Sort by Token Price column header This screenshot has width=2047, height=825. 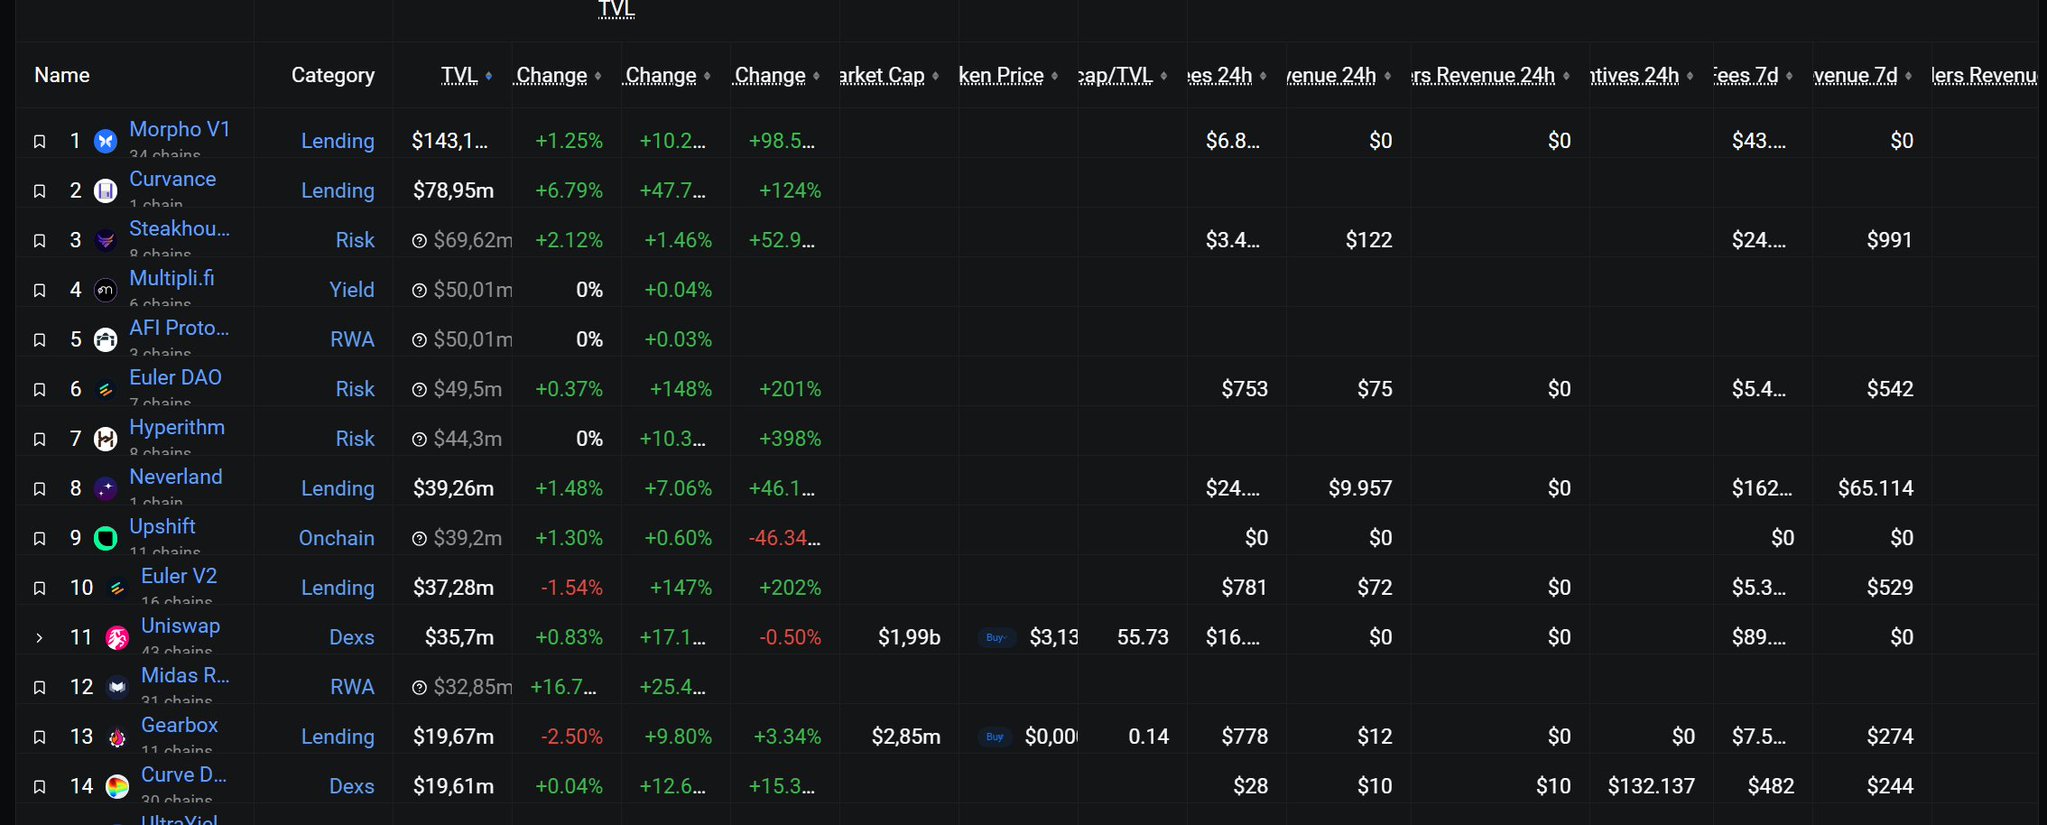click(1001, 75)
